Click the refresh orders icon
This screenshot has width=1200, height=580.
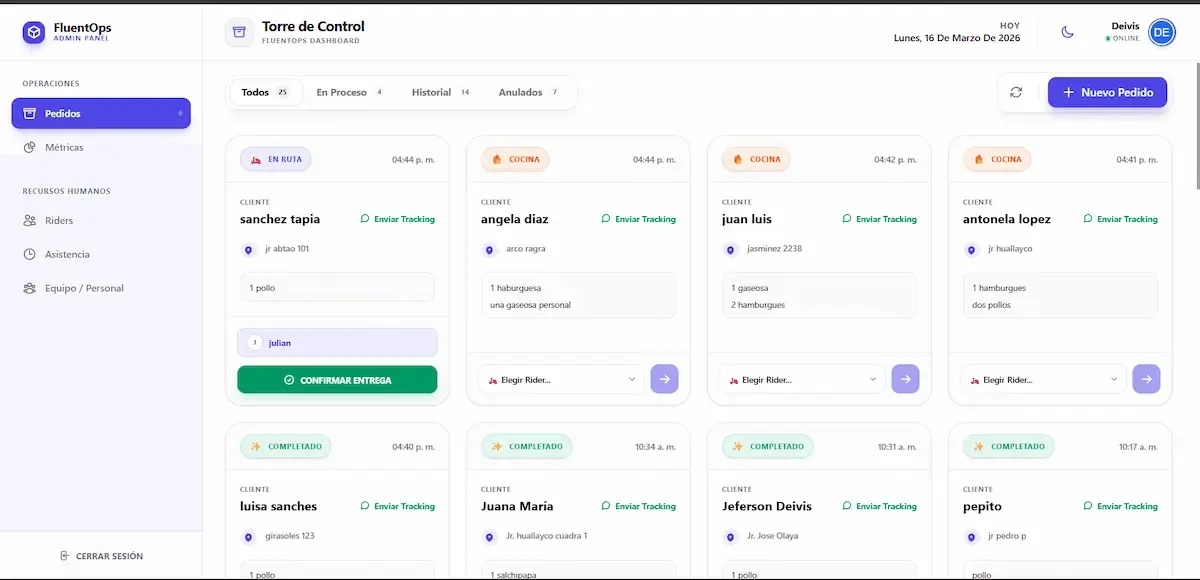pos(1016,92)
